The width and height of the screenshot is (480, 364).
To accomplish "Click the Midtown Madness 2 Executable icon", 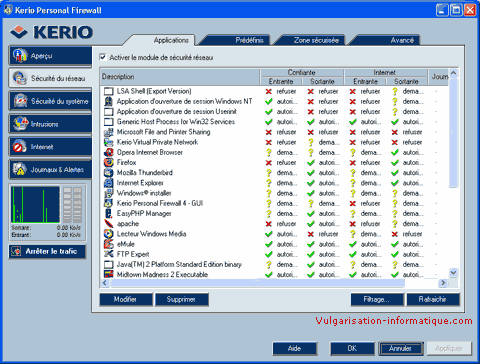I will 109,274.
